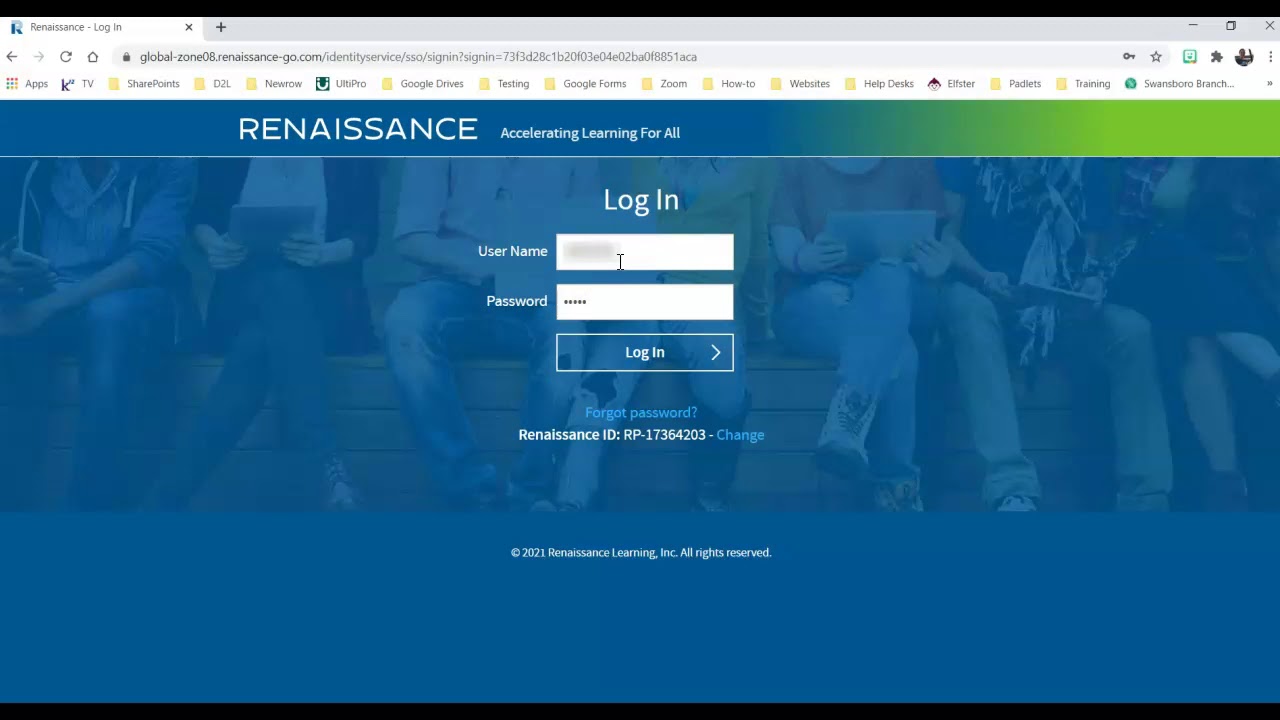
Task: Bookmark this page with the star icon
Action: tap(1156, 57)
